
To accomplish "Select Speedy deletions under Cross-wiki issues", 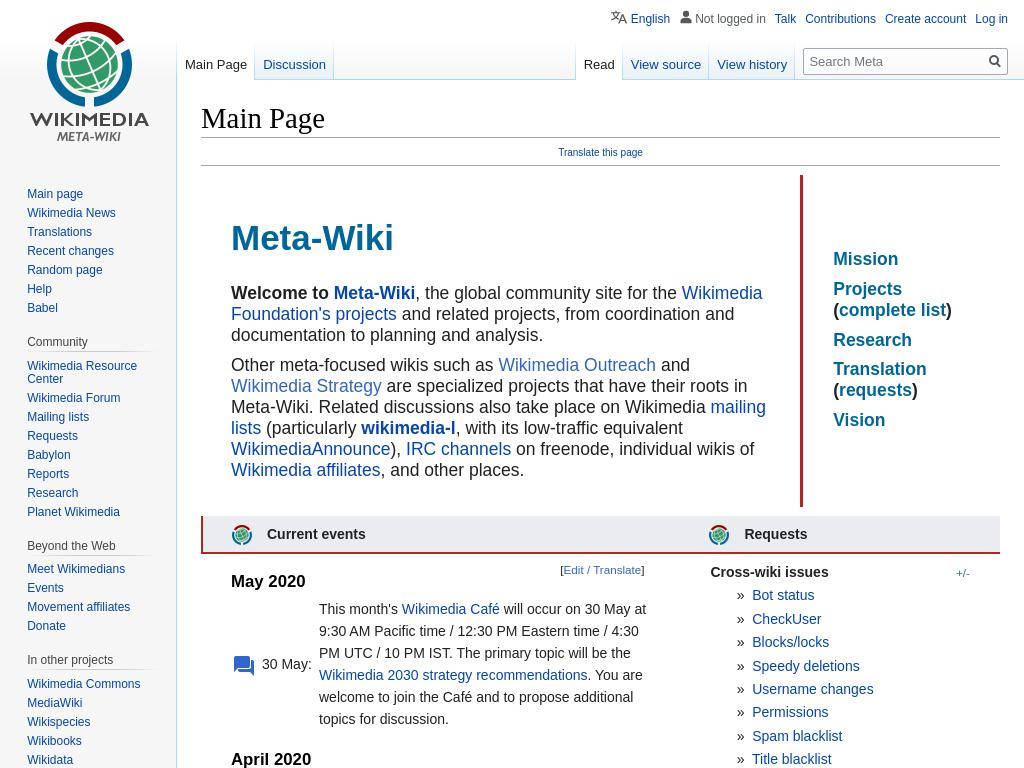I will tap(805, 666).
